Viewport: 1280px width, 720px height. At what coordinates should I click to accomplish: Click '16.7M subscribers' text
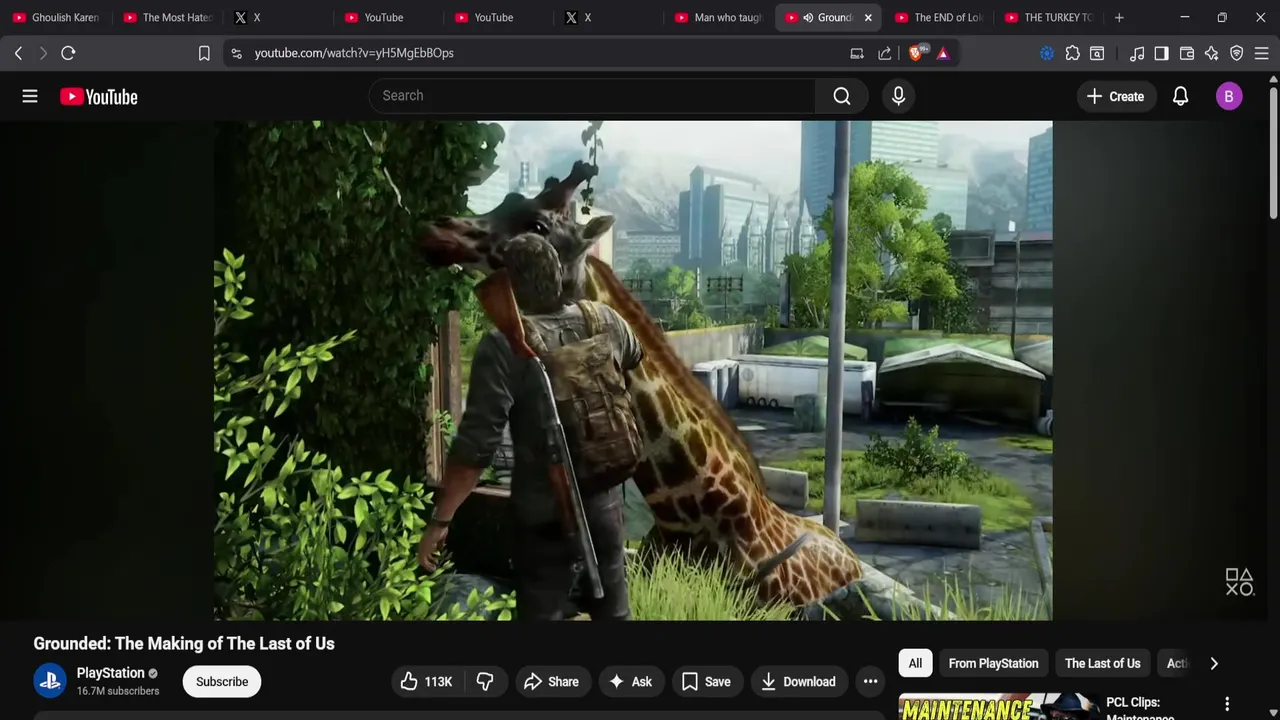pyautogui.click(x=118, y=691)
